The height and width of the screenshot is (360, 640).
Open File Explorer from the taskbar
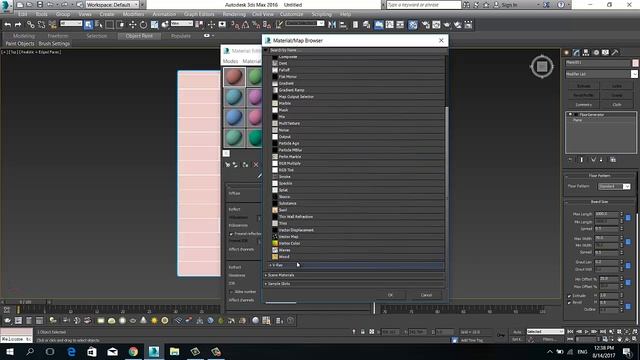(x=174, y=351)
